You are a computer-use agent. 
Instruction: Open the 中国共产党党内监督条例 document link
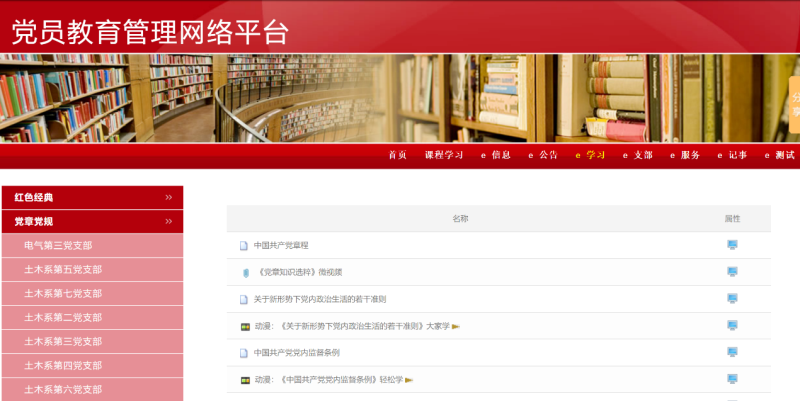click(x=297, y=353)
